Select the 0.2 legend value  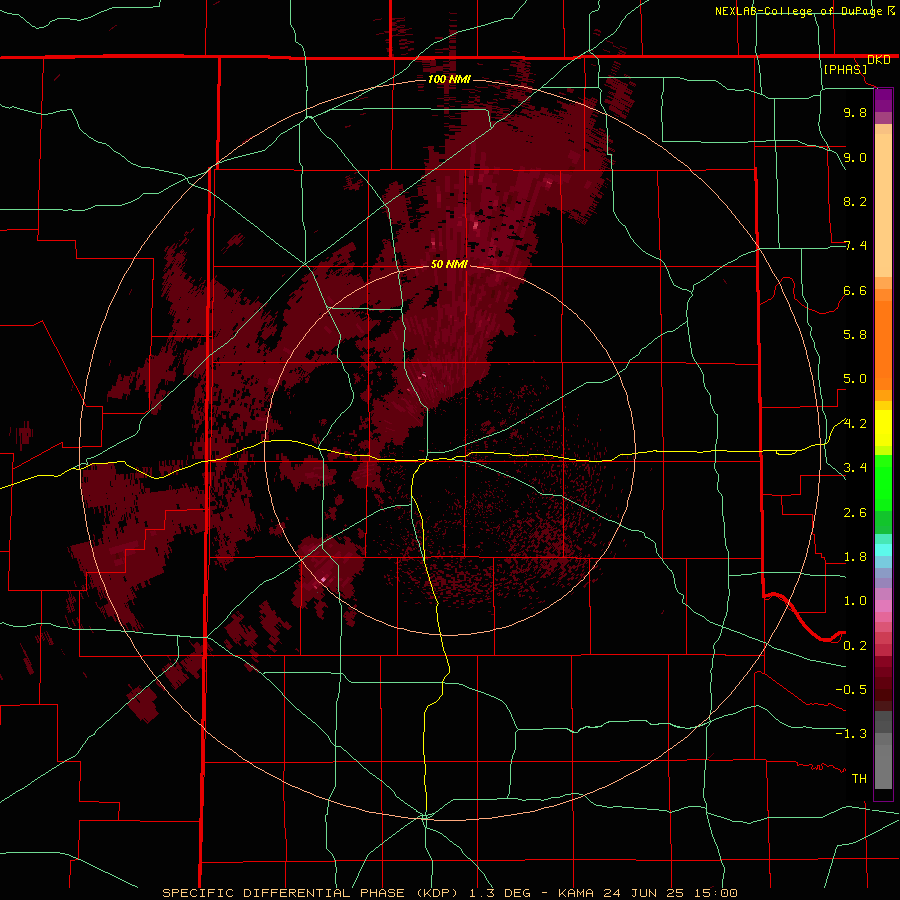click(855, 646)
